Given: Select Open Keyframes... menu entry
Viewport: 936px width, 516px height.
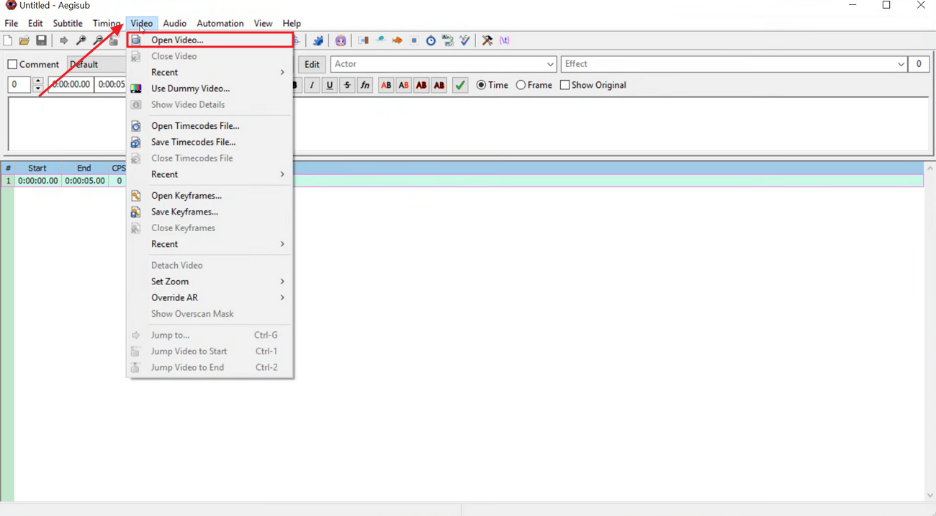Looking at the screenshot, I should coord(209,196).
